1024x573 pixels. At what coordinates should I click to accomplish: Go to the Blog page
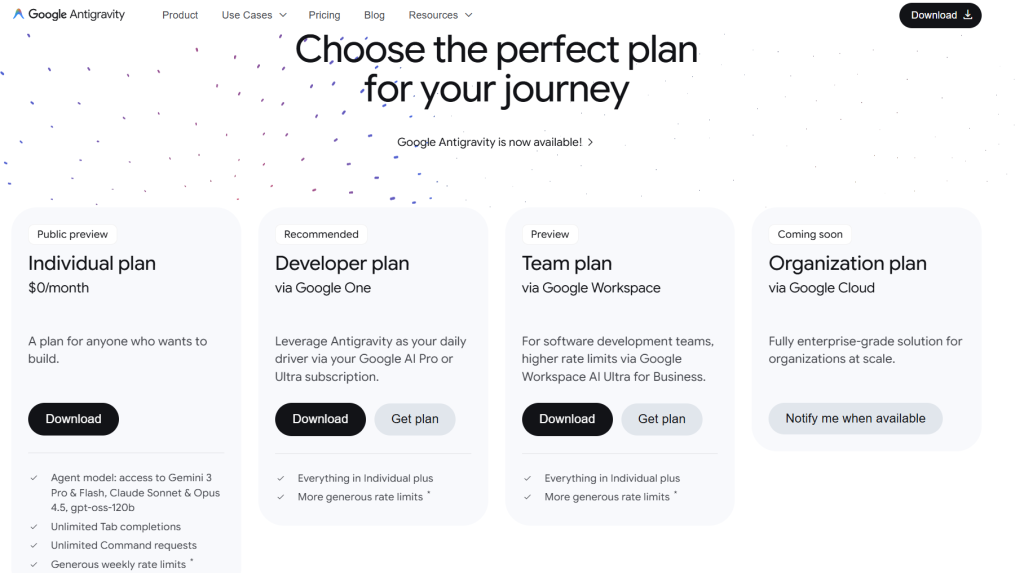click(x=374, y=15)
